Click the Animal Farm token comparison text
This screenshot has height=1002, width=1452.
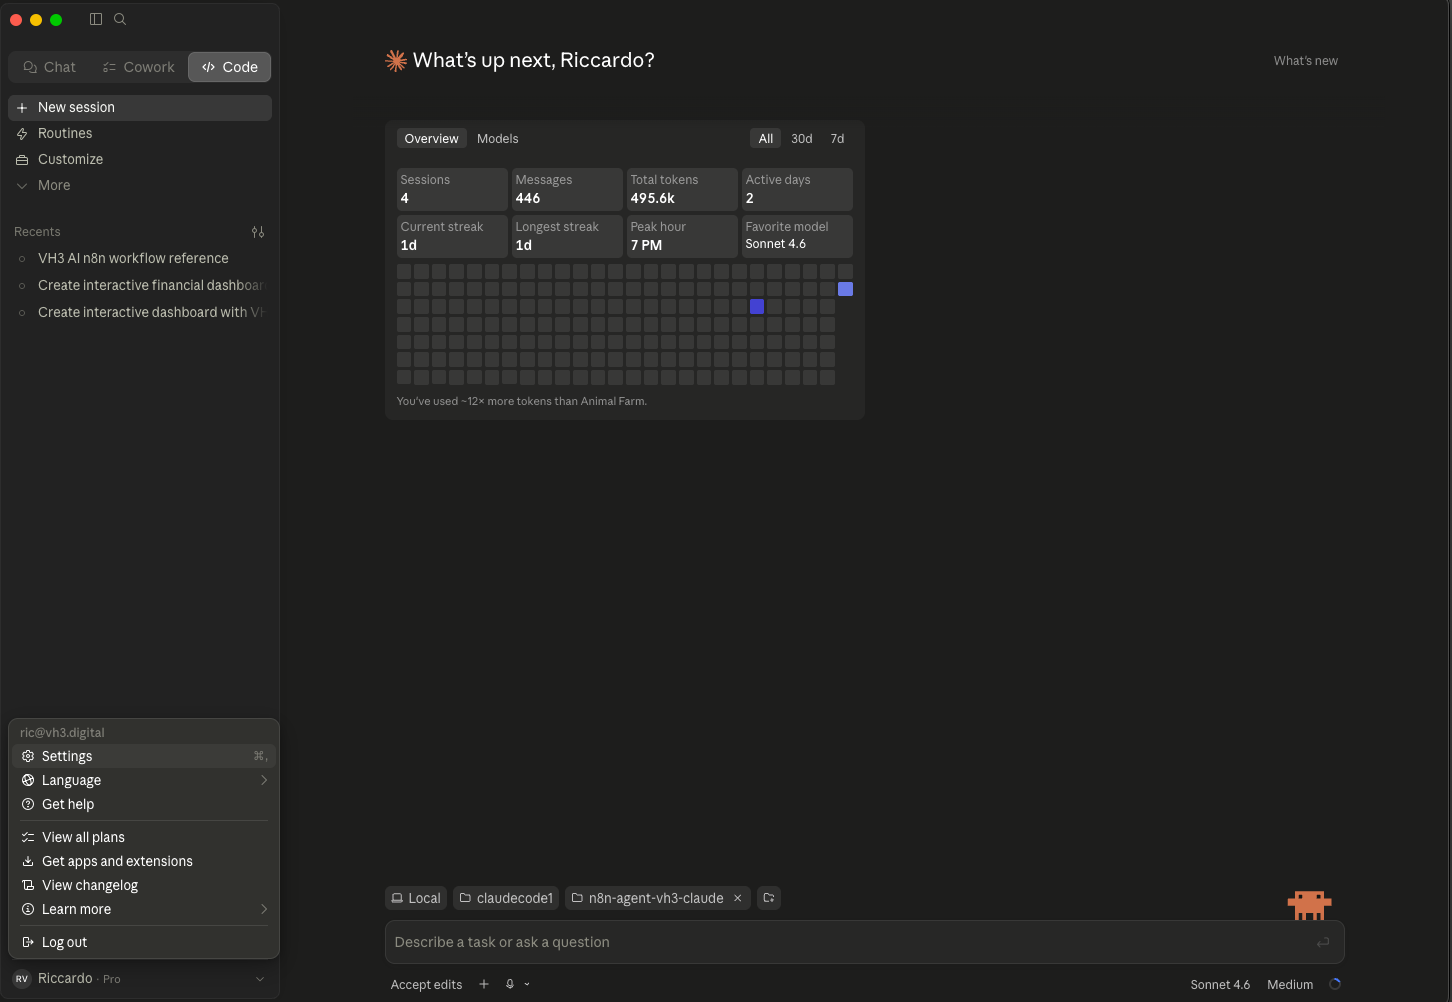tap(522, 401)
